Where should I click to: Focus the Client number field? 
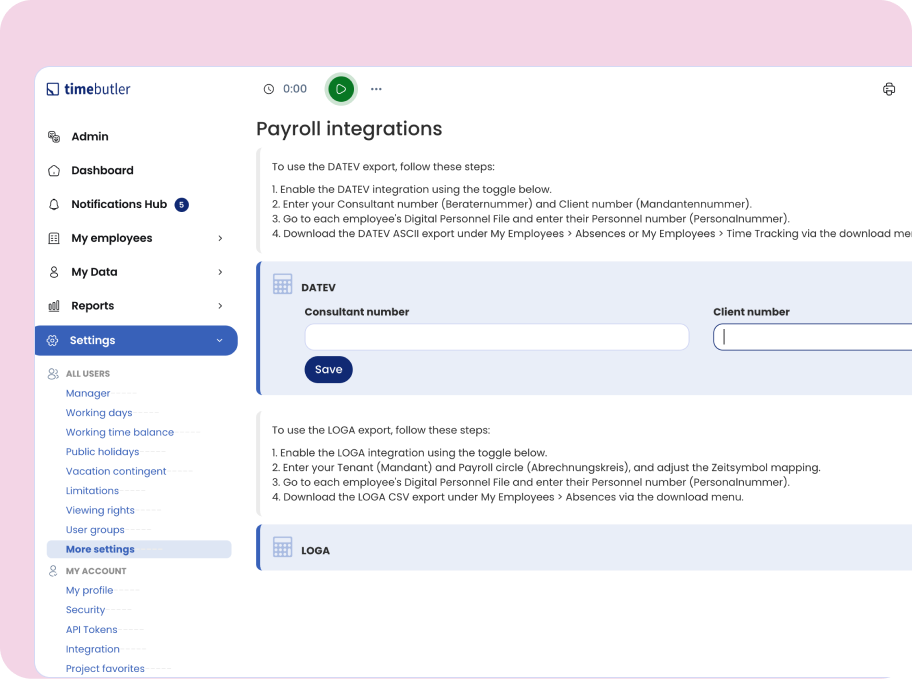[813, 337]
